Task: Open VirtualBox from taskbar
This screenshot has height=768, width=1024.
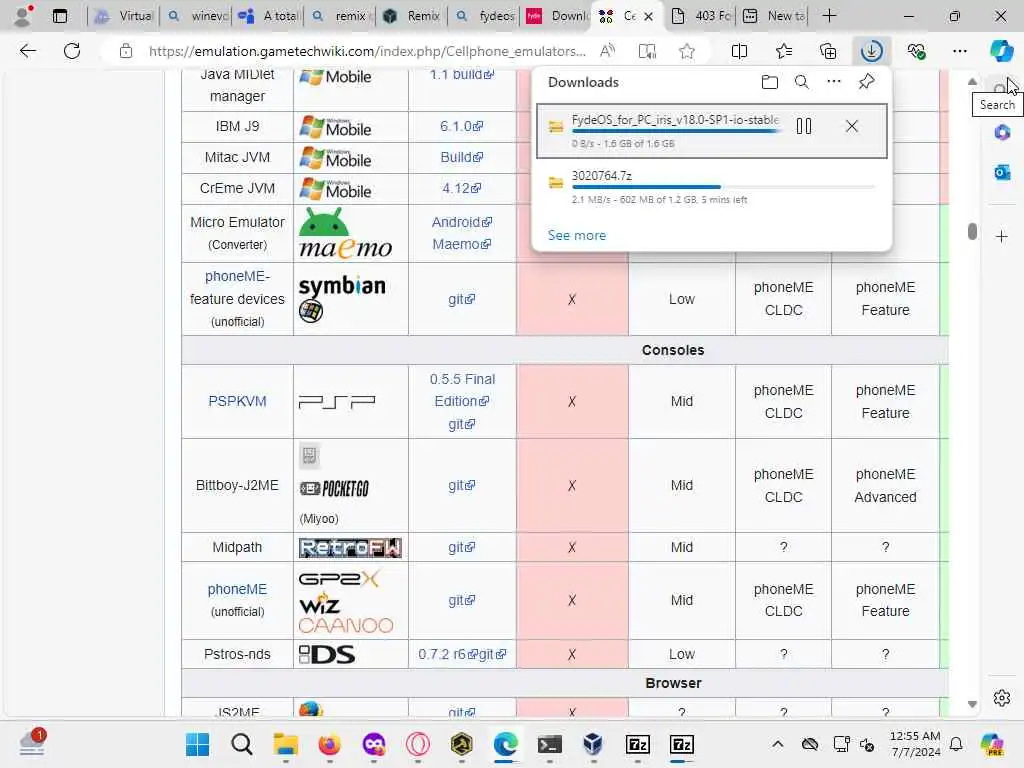Action: [594, 744]
